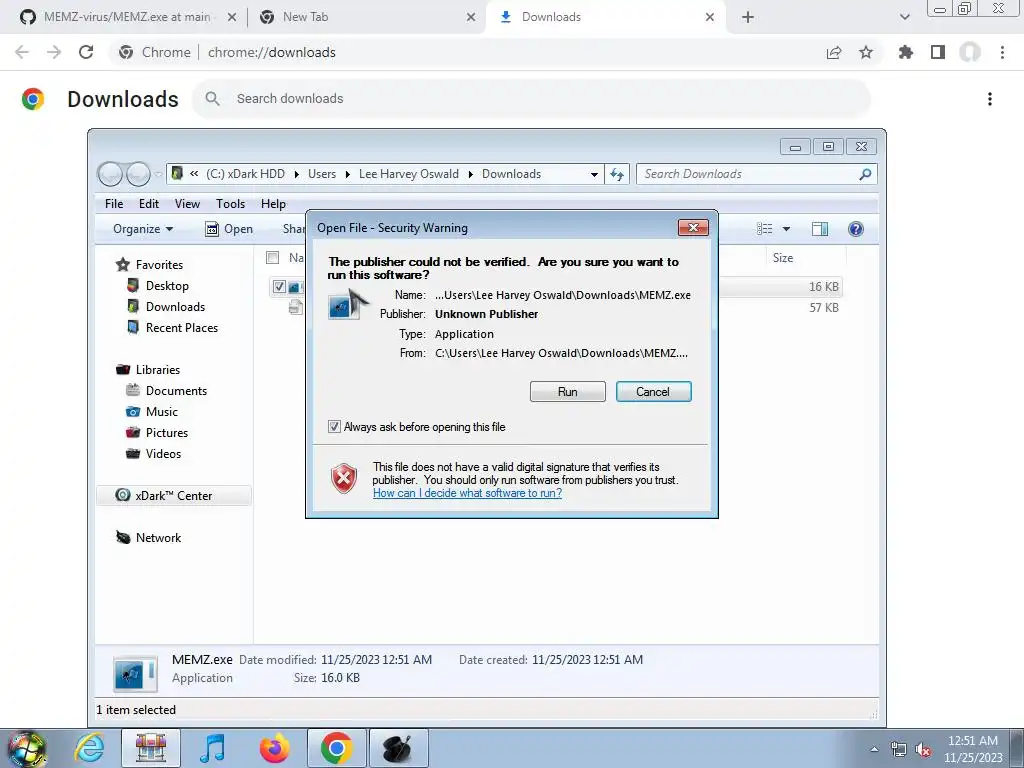Click Search downloads field in Chrome
1024x768 pixels.
click(532, 99)
